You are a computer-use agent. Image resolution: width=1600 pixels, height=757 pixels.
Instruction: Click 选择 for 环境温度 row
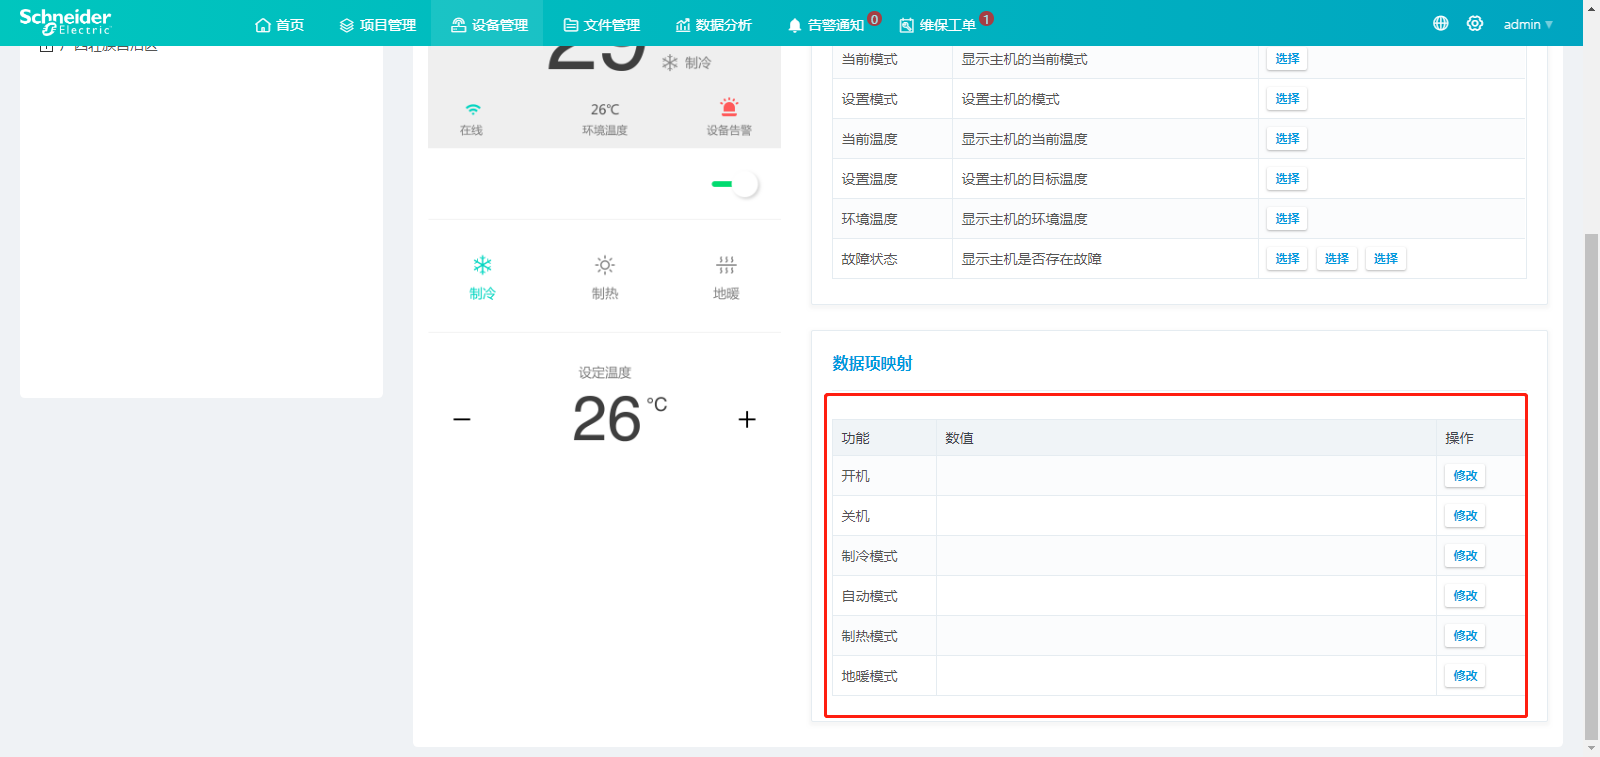pos(1287,219)
